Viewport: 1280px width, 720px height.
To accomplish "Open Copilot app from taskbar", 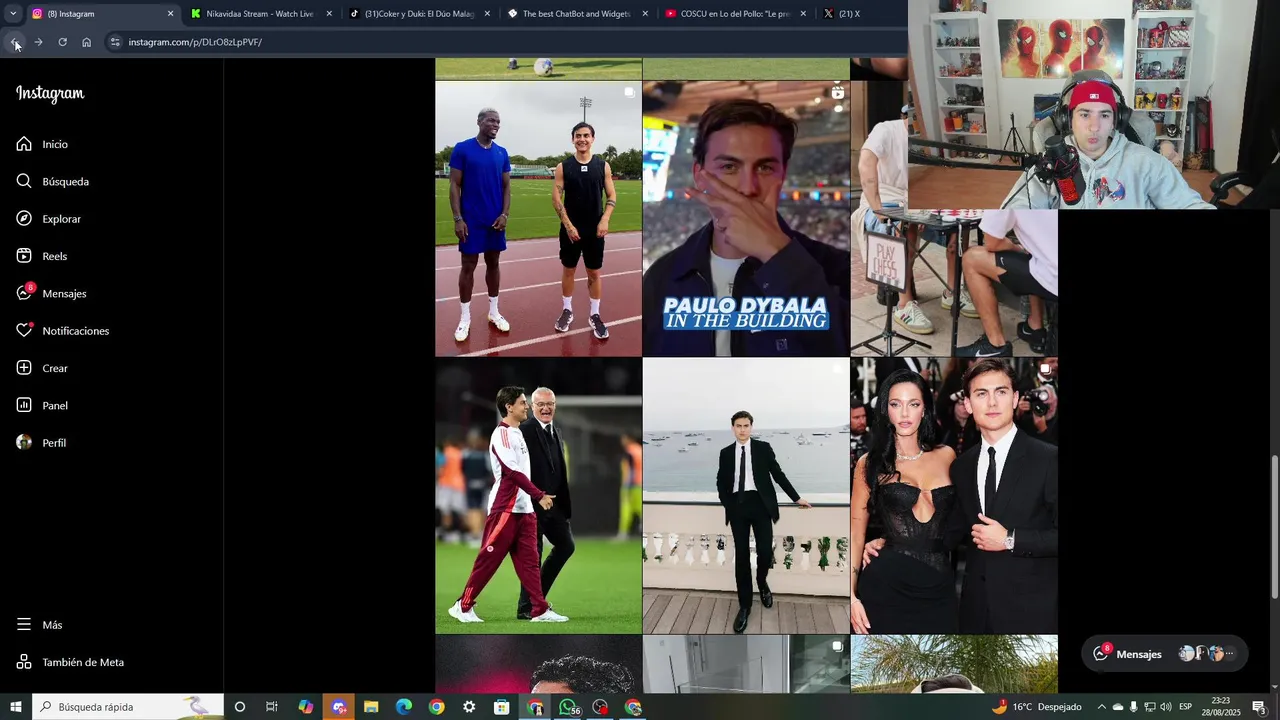I will click(x=306, y=707).
